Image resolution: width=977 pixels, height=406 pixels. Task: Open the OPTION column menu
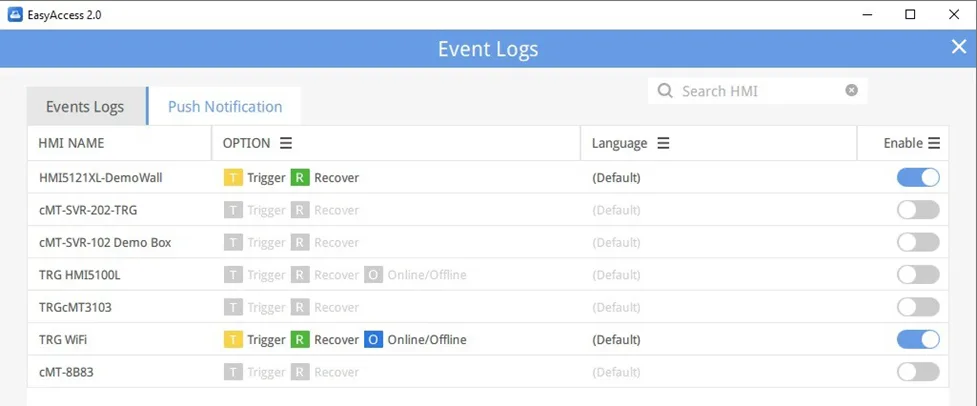click(x=285, y=143)
